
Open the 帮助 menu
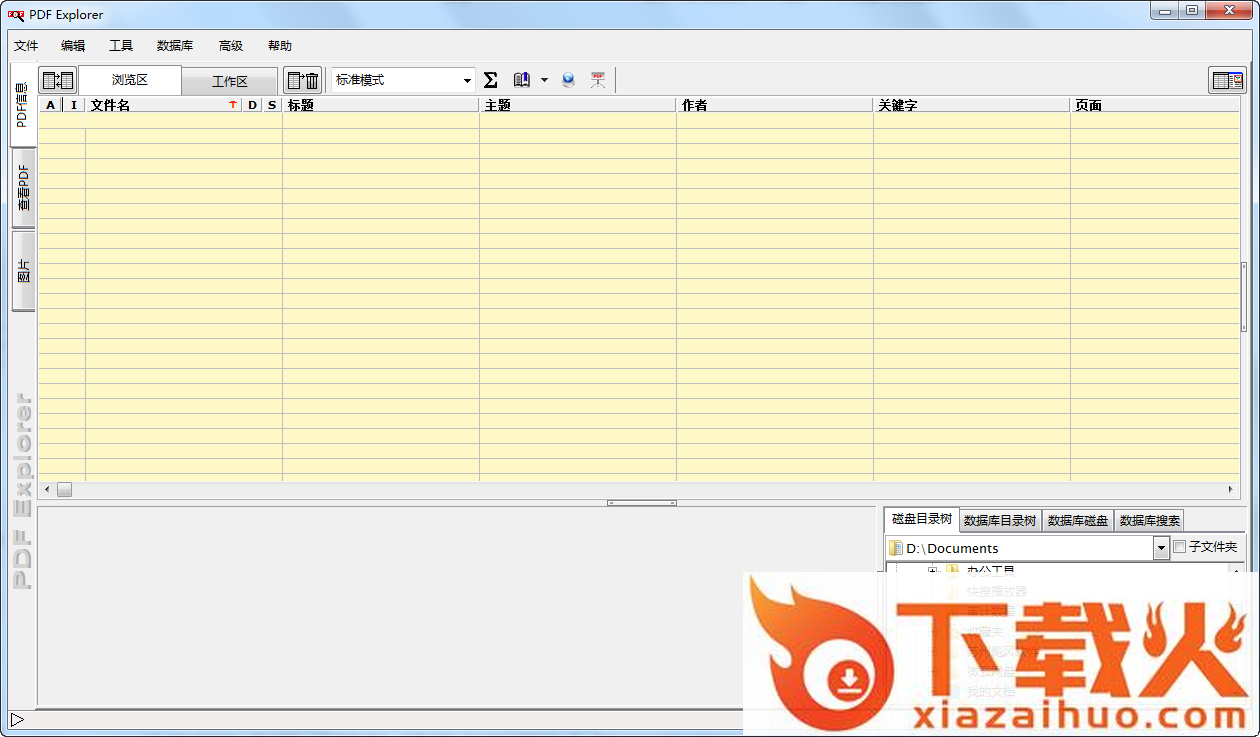tap(280, 46)
